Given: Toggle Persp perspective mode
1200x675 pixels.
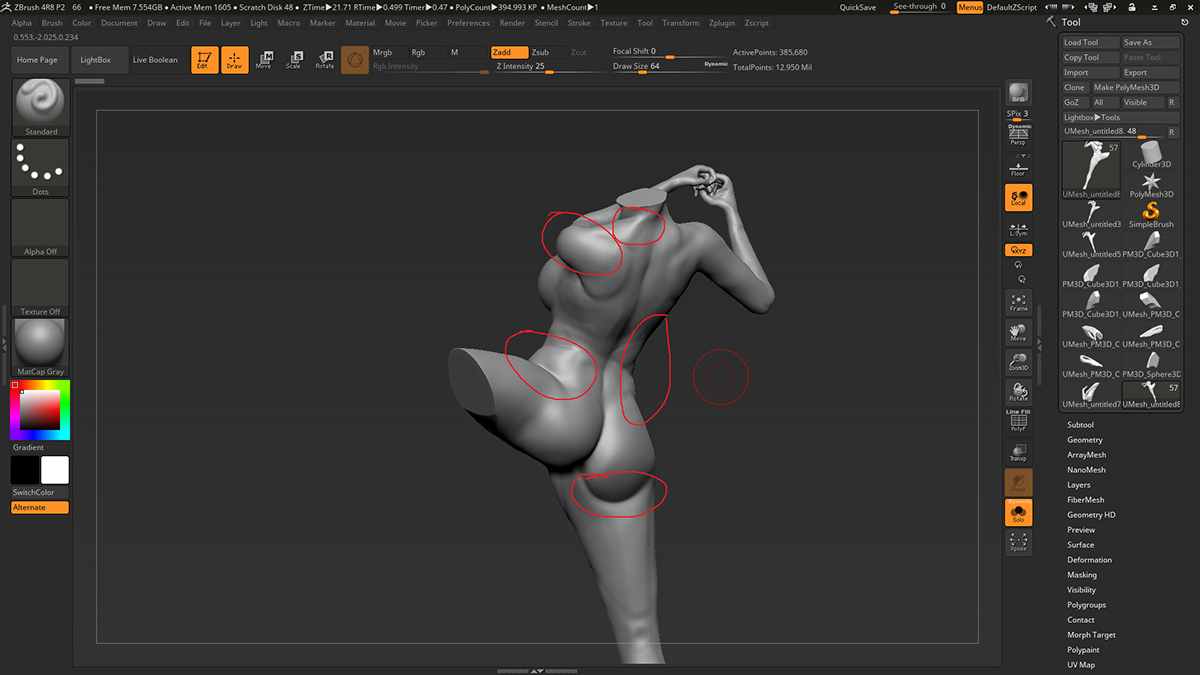Looking at the screenshot, I should point(1018,136).
